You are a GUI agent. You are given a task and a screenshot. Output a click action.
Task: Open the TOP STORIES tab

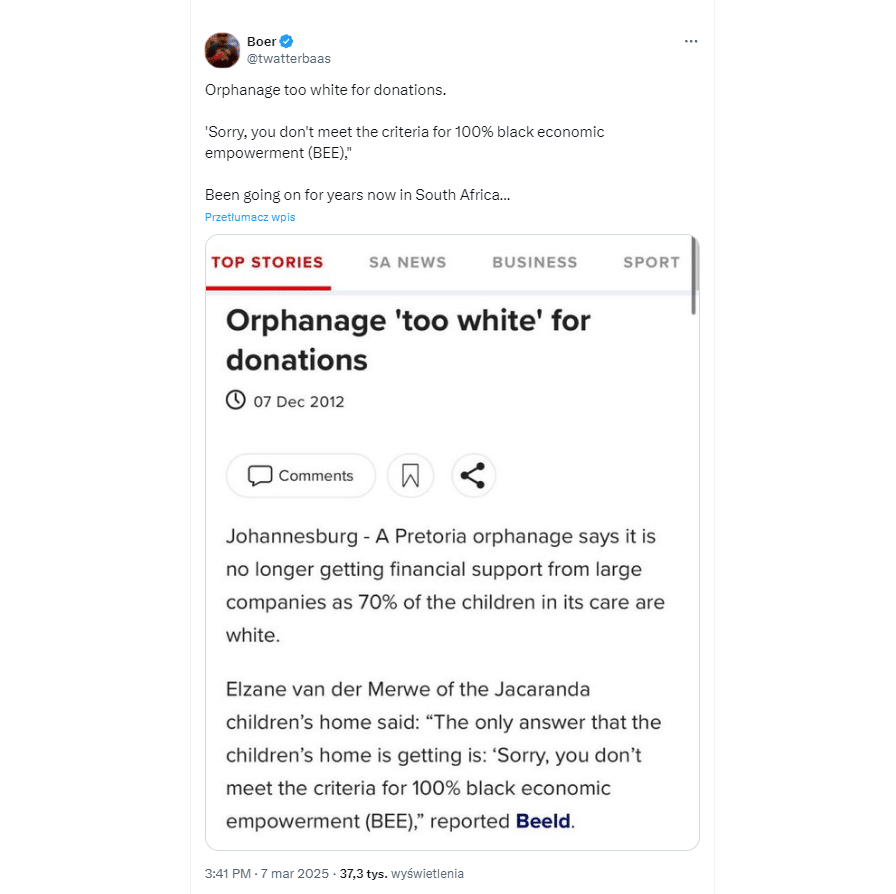pos(267,262)
